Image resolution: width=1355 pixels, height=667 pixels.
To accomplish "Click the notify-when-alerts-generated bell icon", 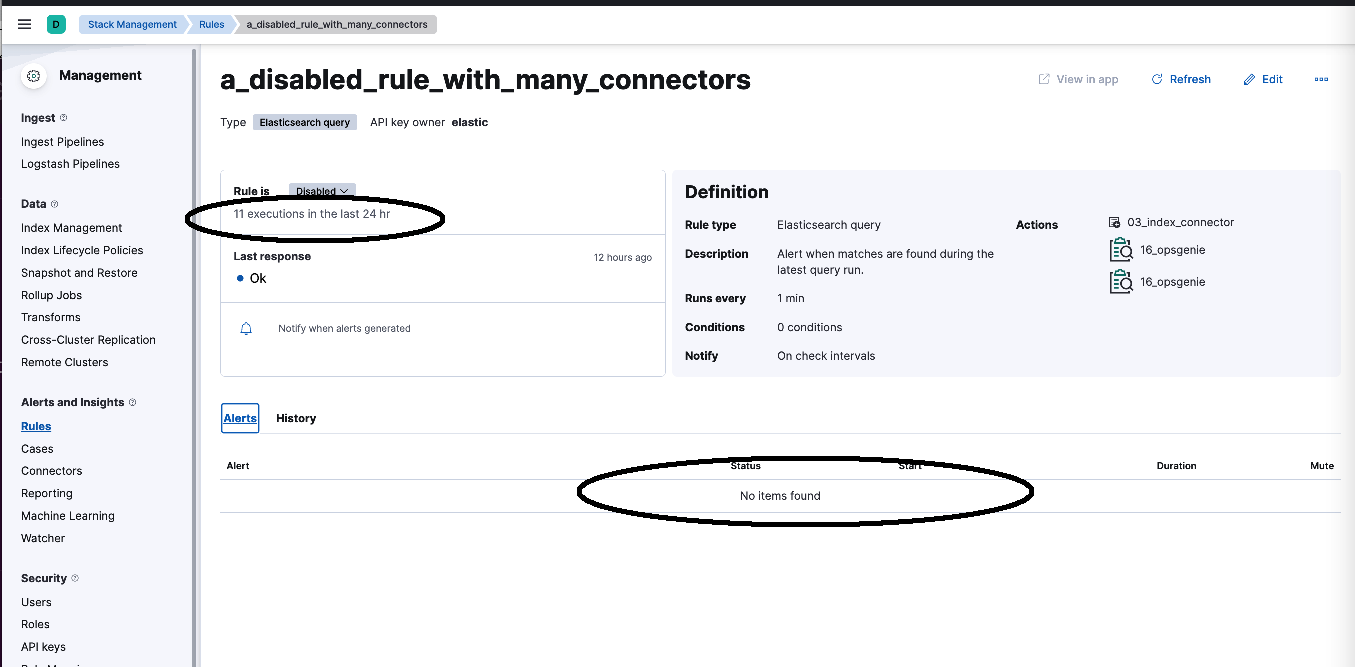I will tap(246, 327).
